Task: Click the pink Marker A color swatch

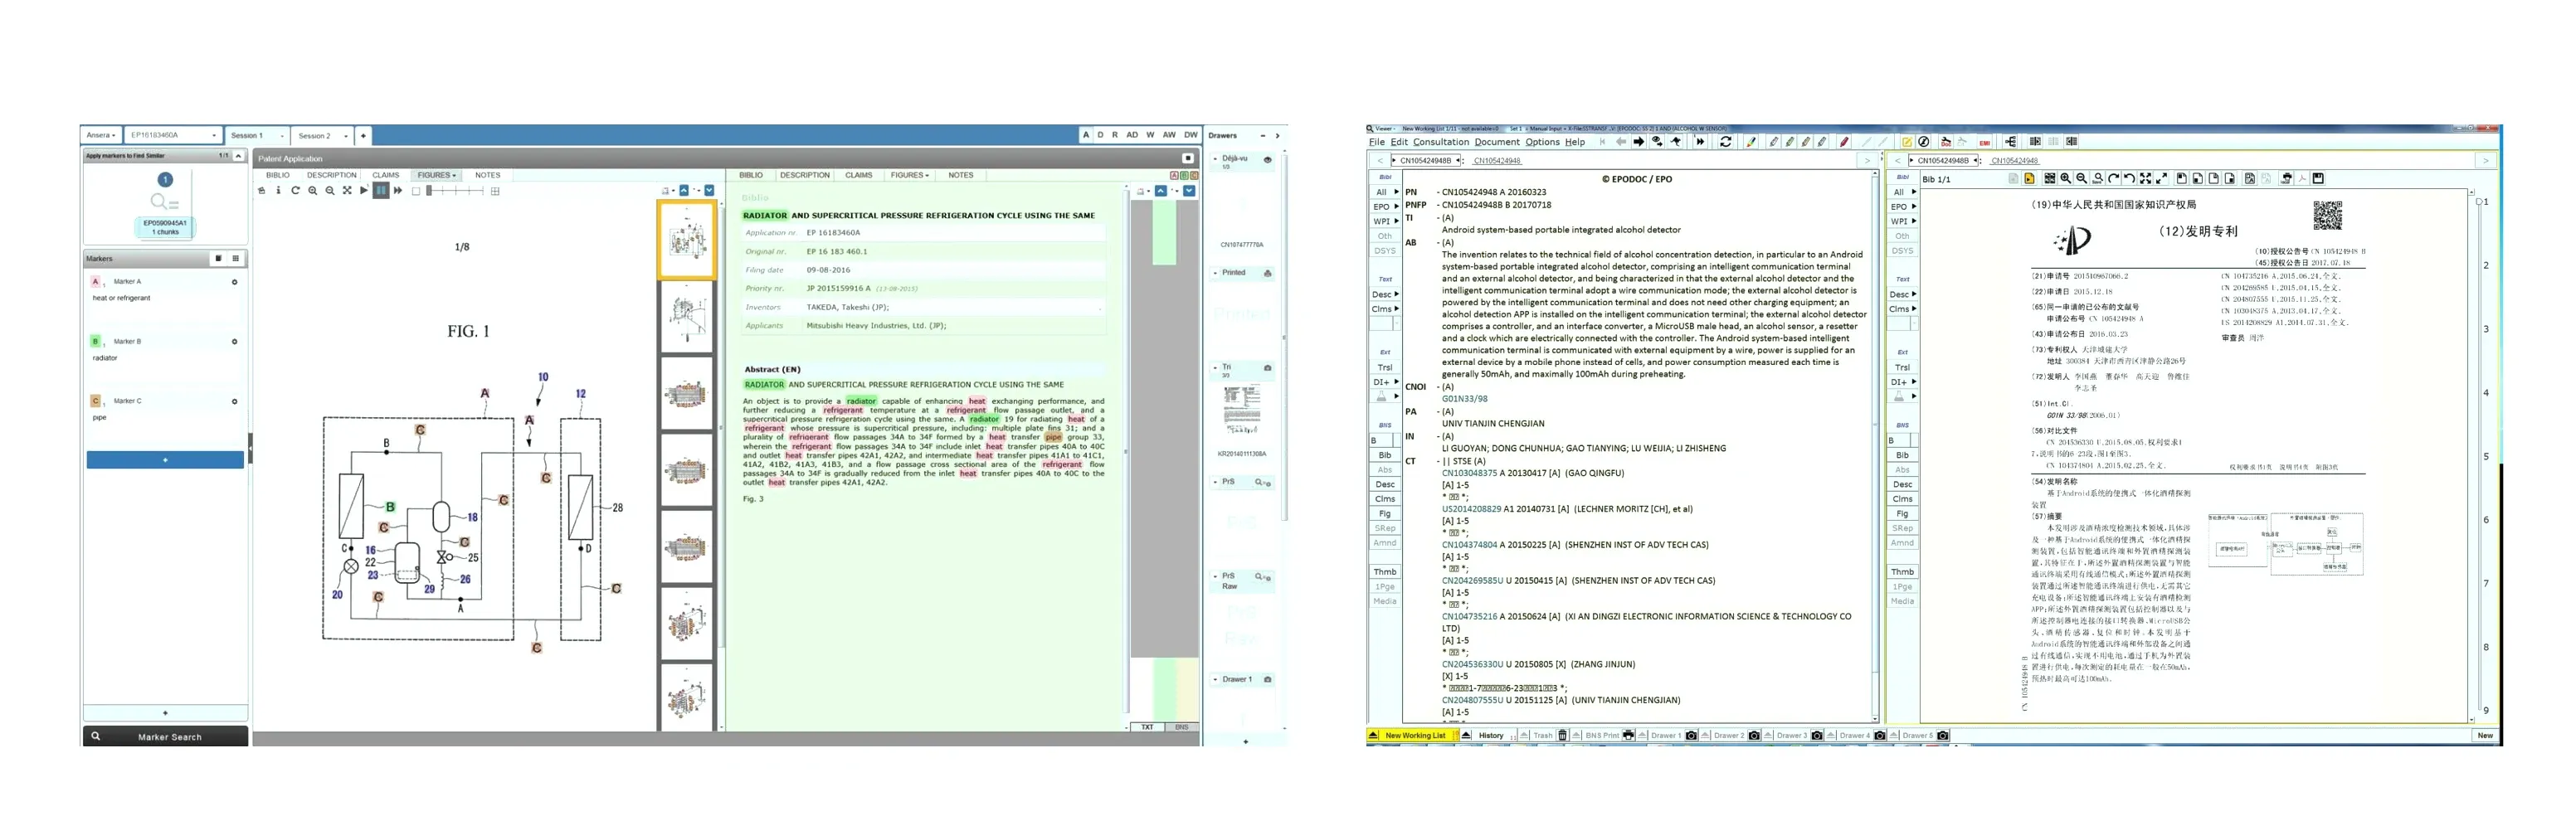Action: 96,282
